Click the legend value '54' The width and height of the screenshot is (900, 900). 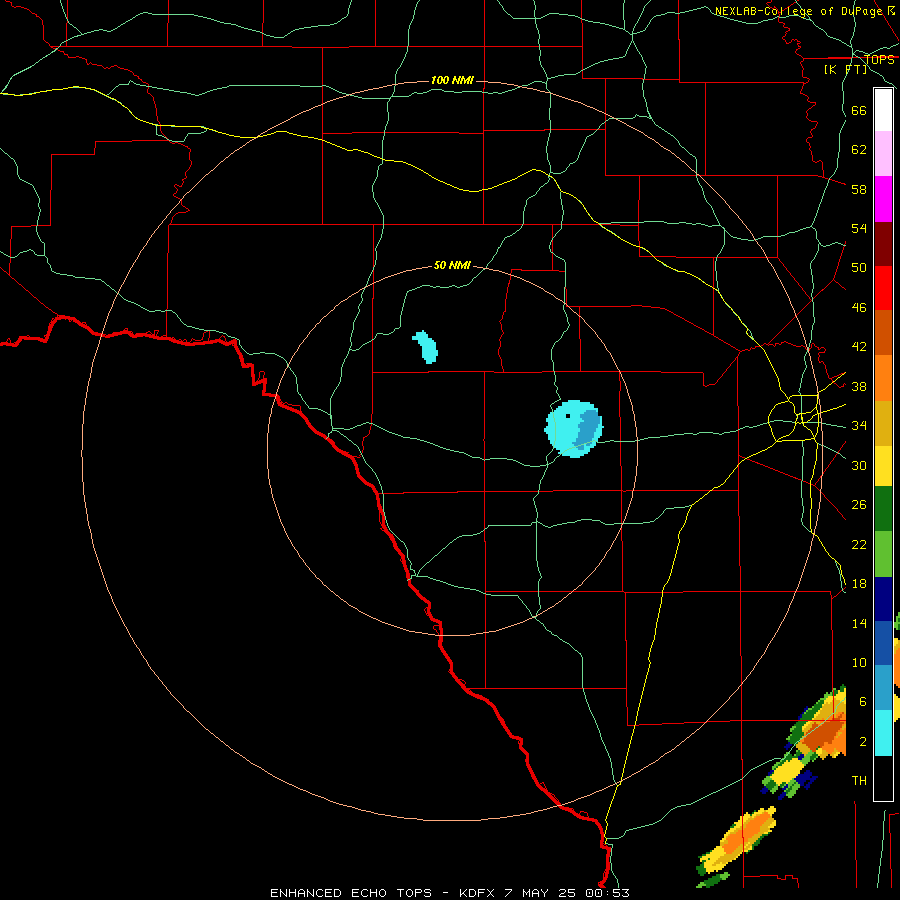coord(859,228)
